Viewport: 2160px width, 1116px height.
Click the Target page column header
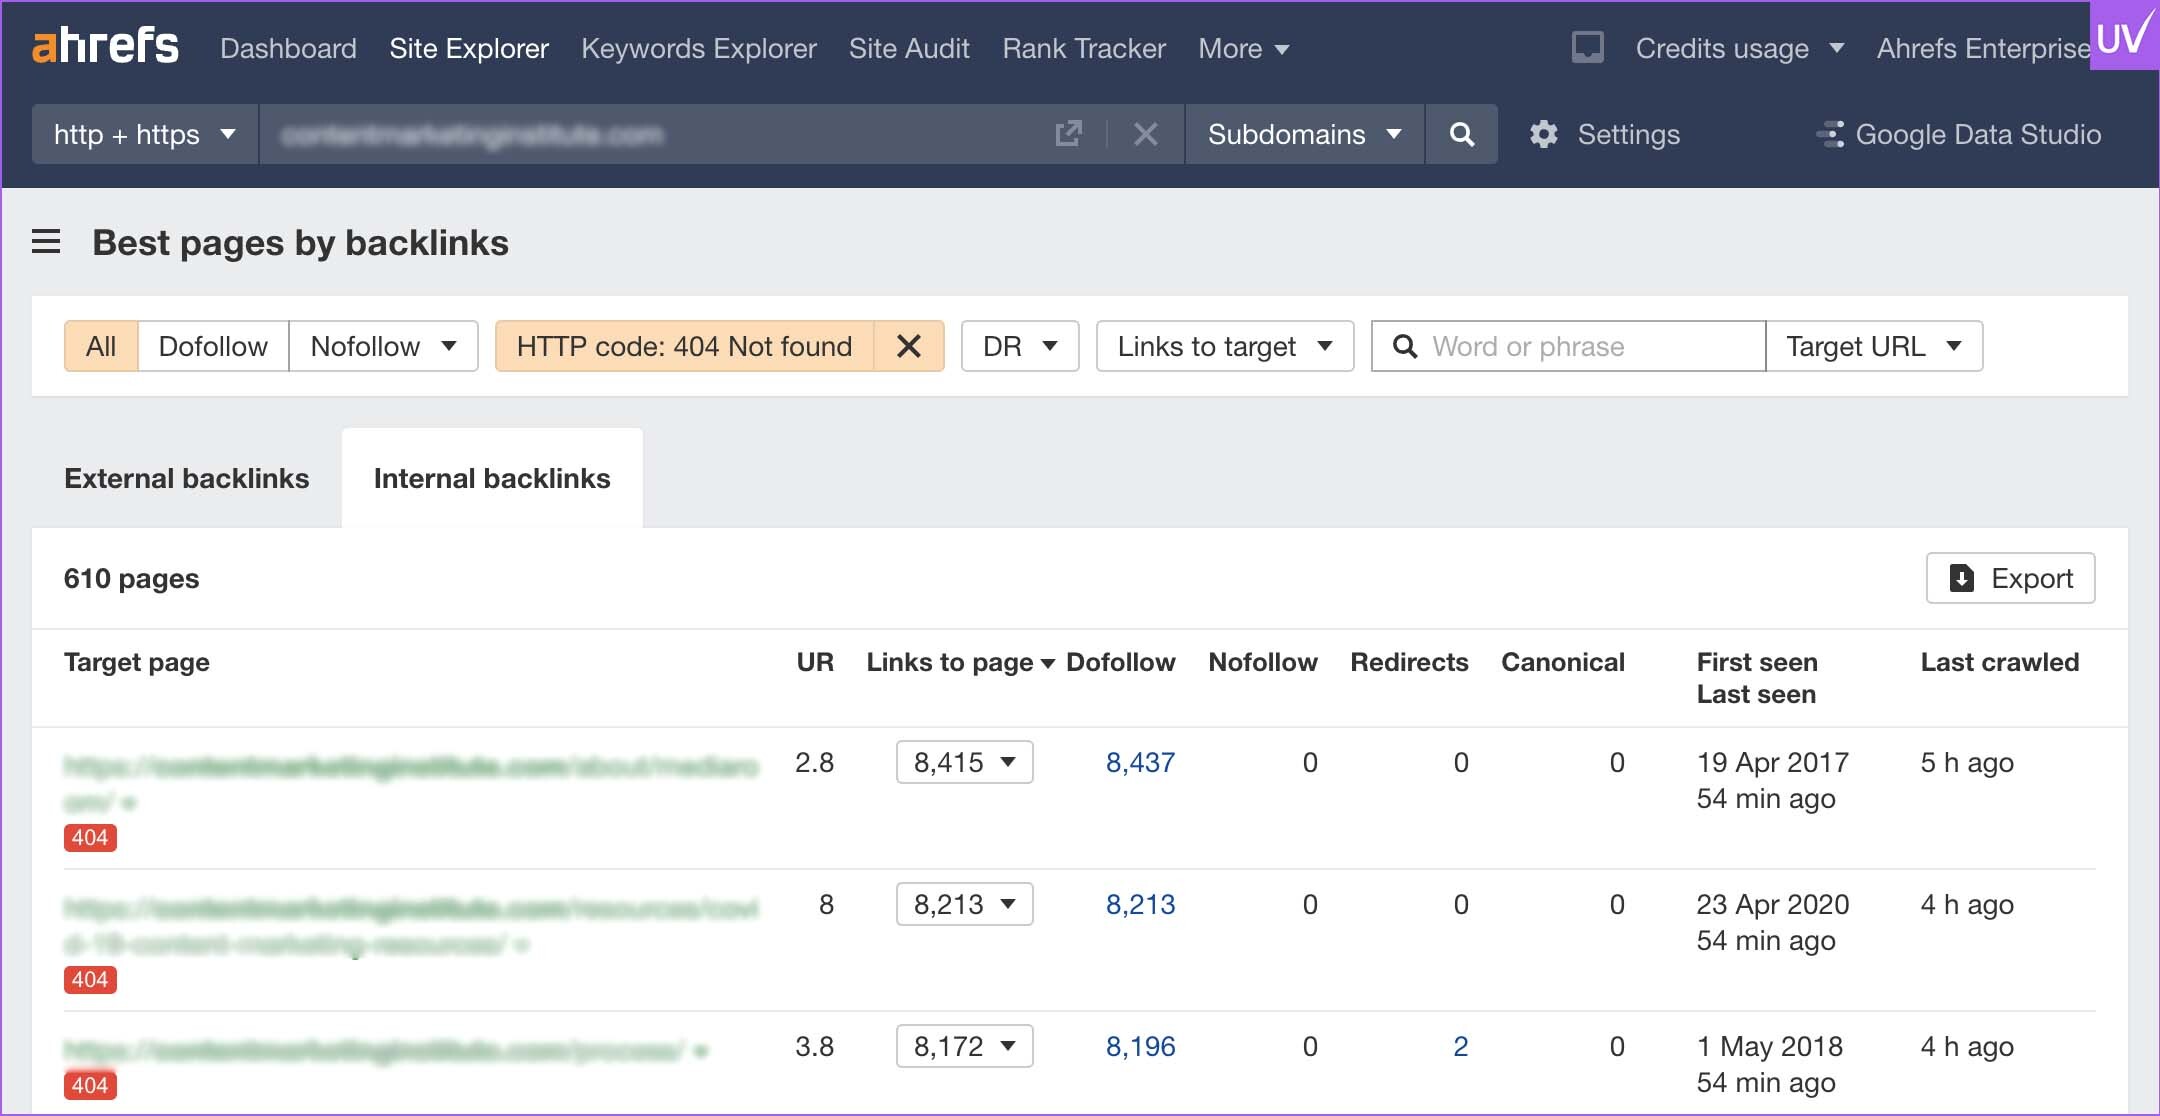137,662
